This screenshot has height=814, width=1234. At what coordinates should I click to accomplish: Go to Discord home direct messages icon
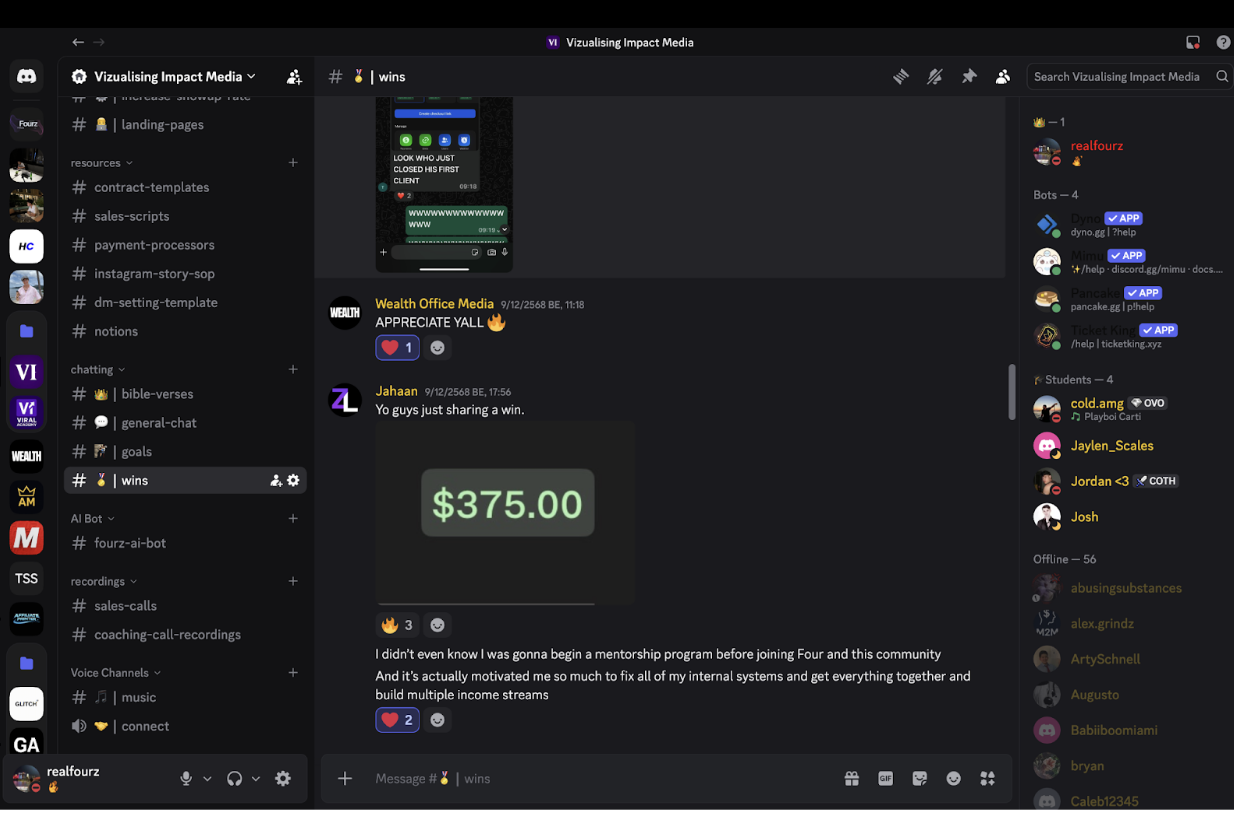[27, 76]
